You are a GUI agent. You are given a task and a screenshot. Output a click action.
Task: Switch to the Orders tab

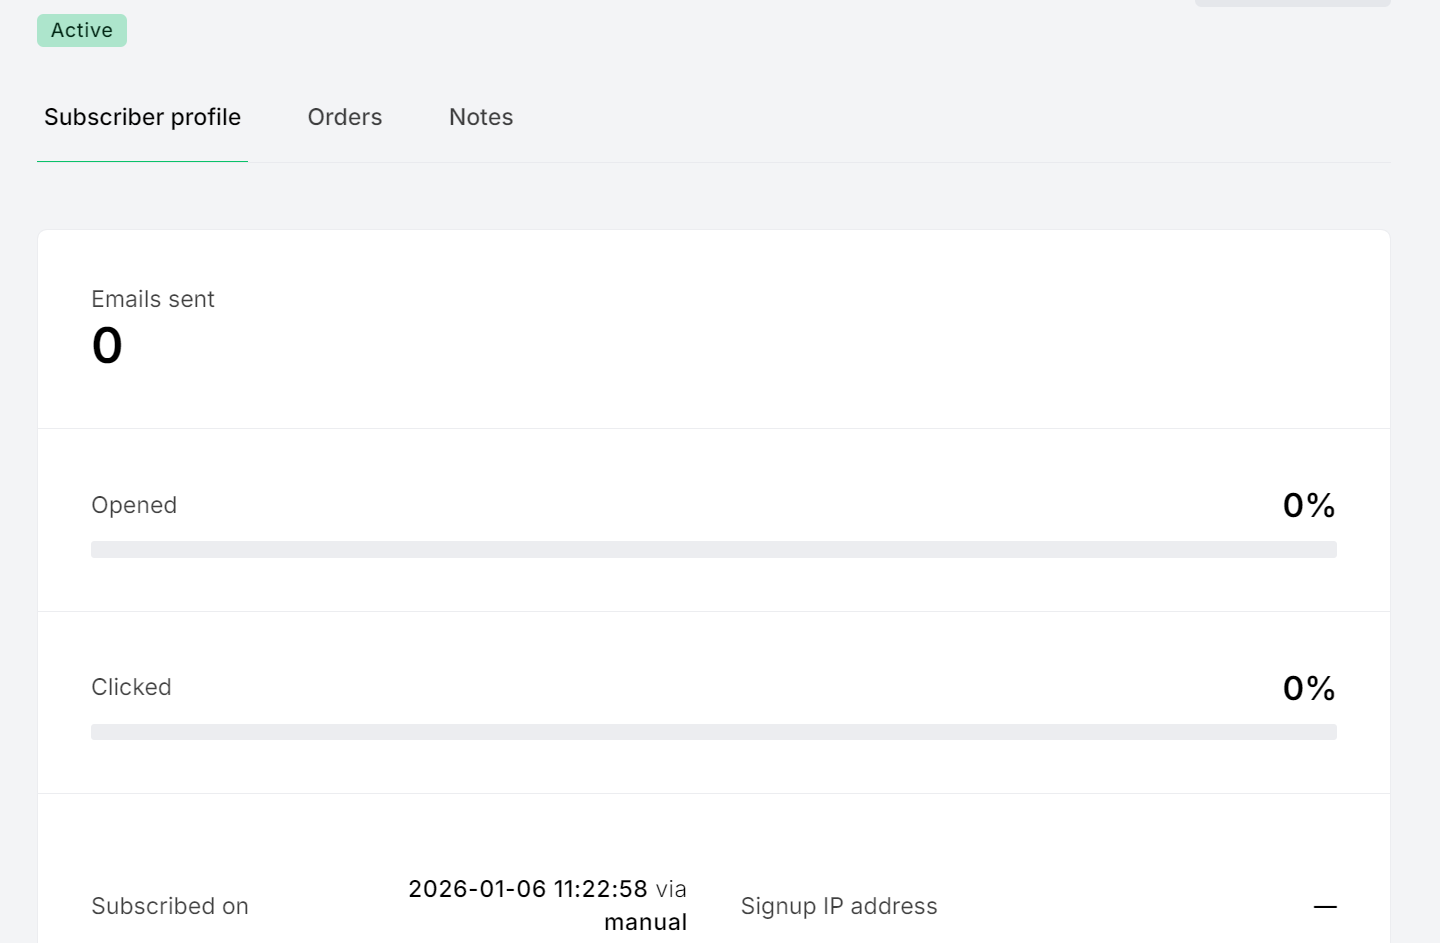[x=344, y=117]
